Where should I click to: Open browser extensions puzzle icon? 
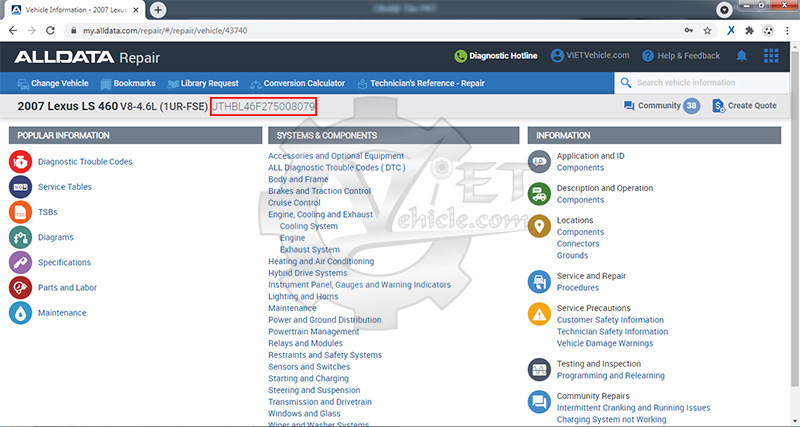[749, 31]
